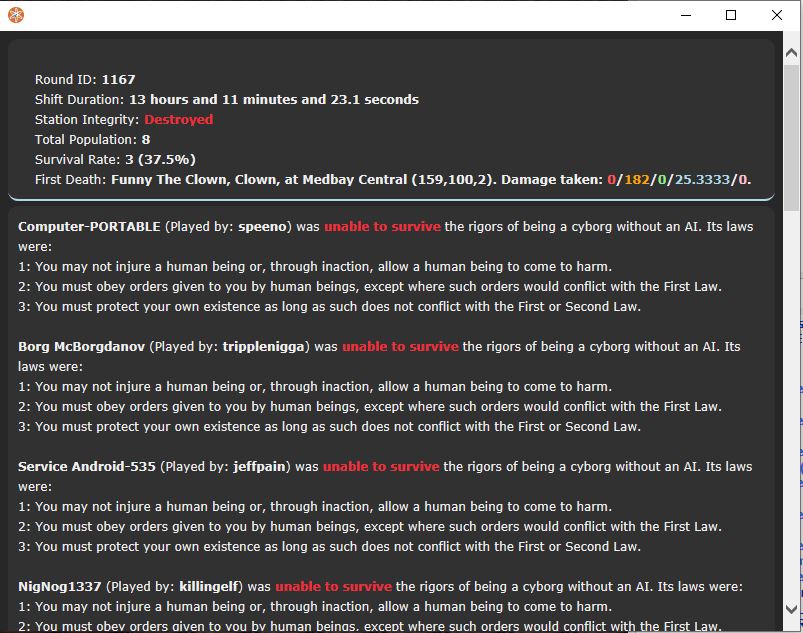Click unable to survive in Service Android-535 entry
Screen dimensions: 803x633
(381, 467)
